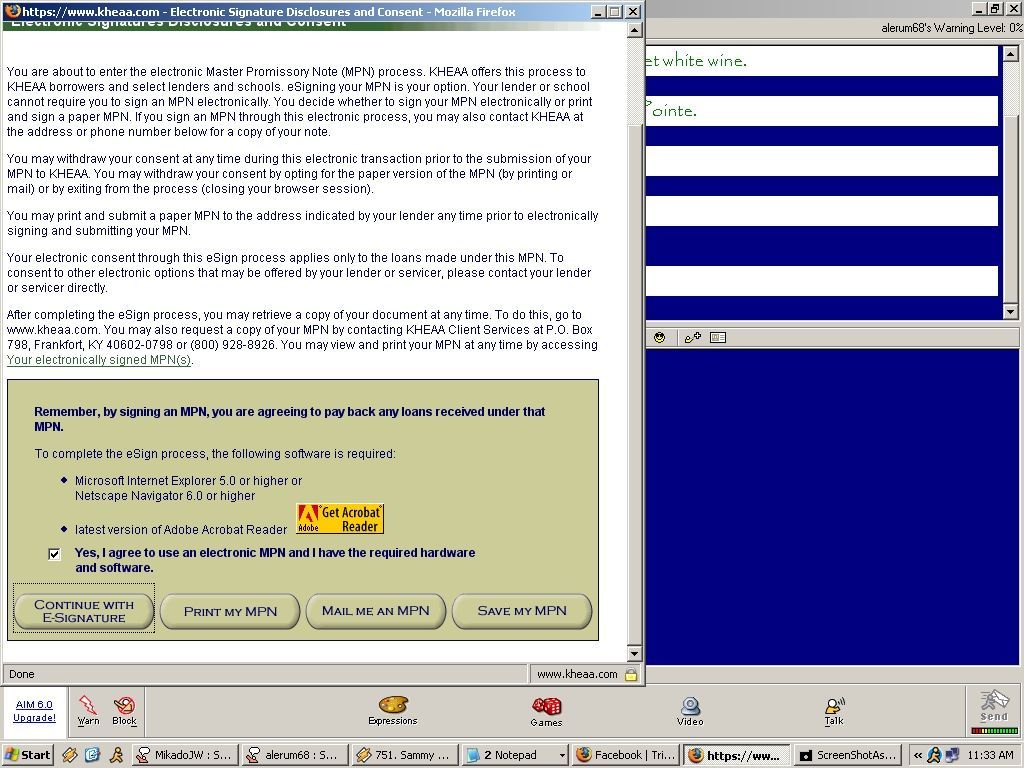Open Your electronically signed MPN(s) link
This screenshot has height=768, width=1024.
pyautogui.click(x=98, y=360)
